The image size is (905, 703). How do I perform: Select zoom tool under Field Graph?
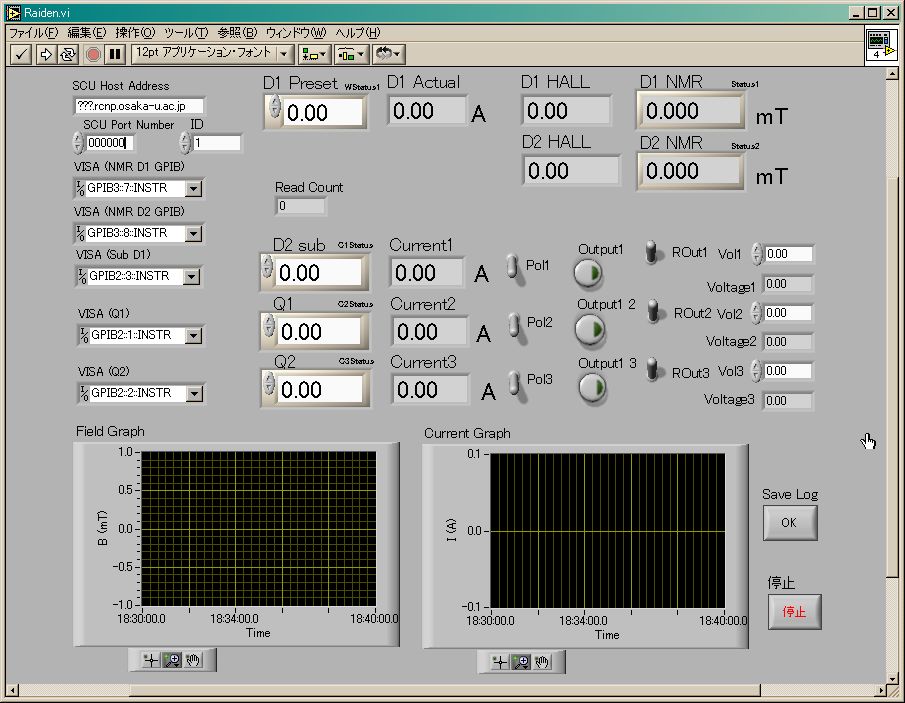tap(172, 660)
